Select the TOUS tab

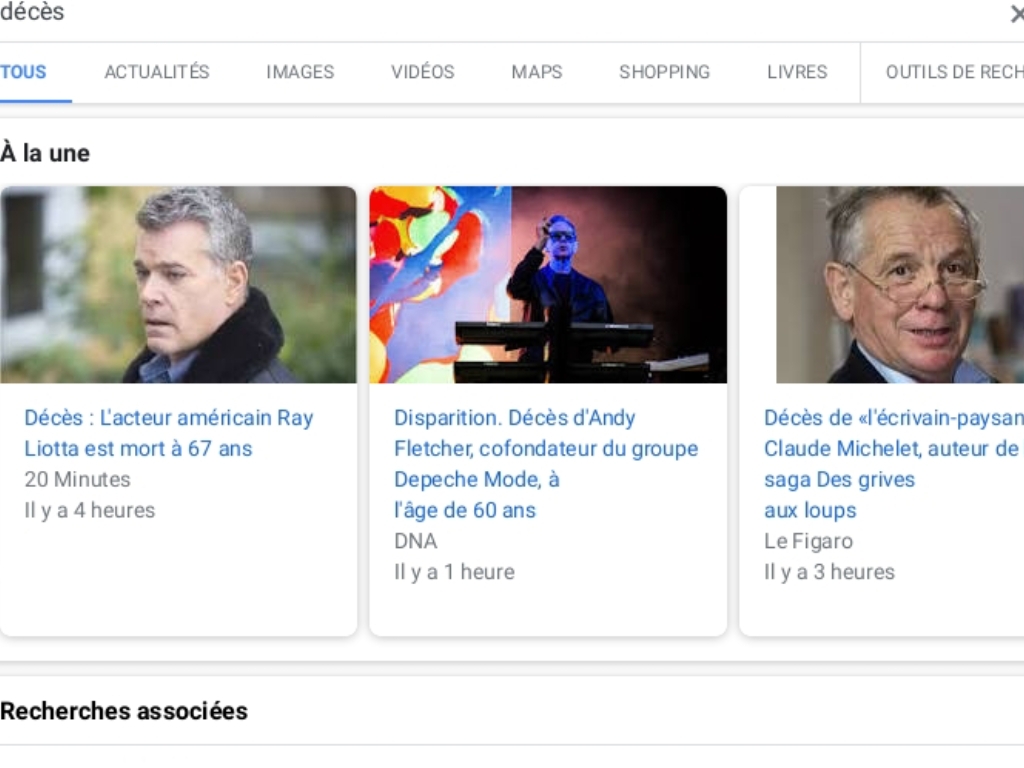click(24, 72)
